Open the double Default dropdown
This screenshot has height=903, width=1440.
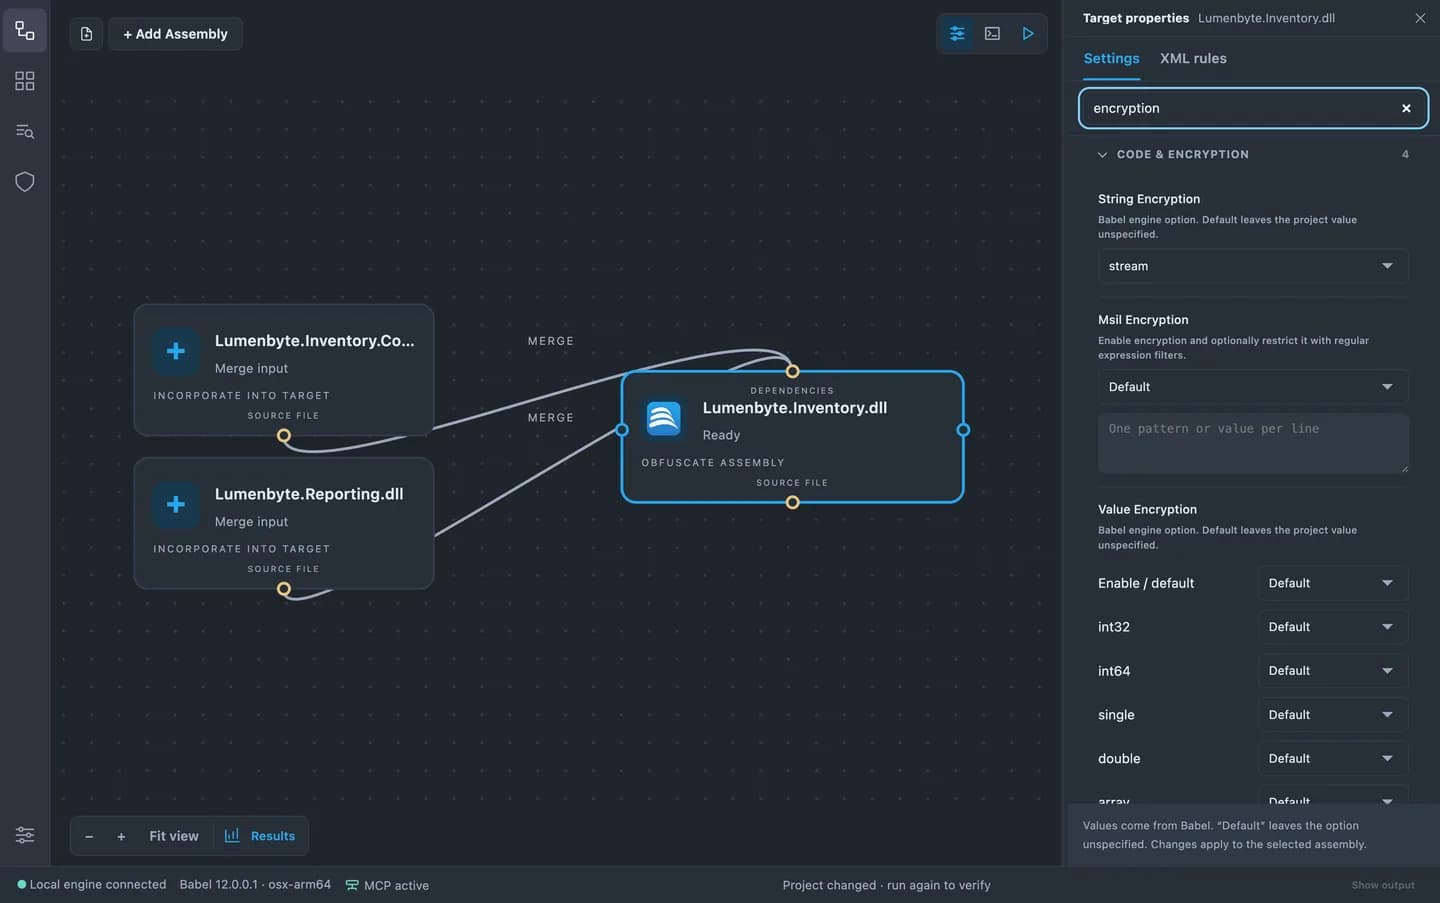coord(1333,759)
